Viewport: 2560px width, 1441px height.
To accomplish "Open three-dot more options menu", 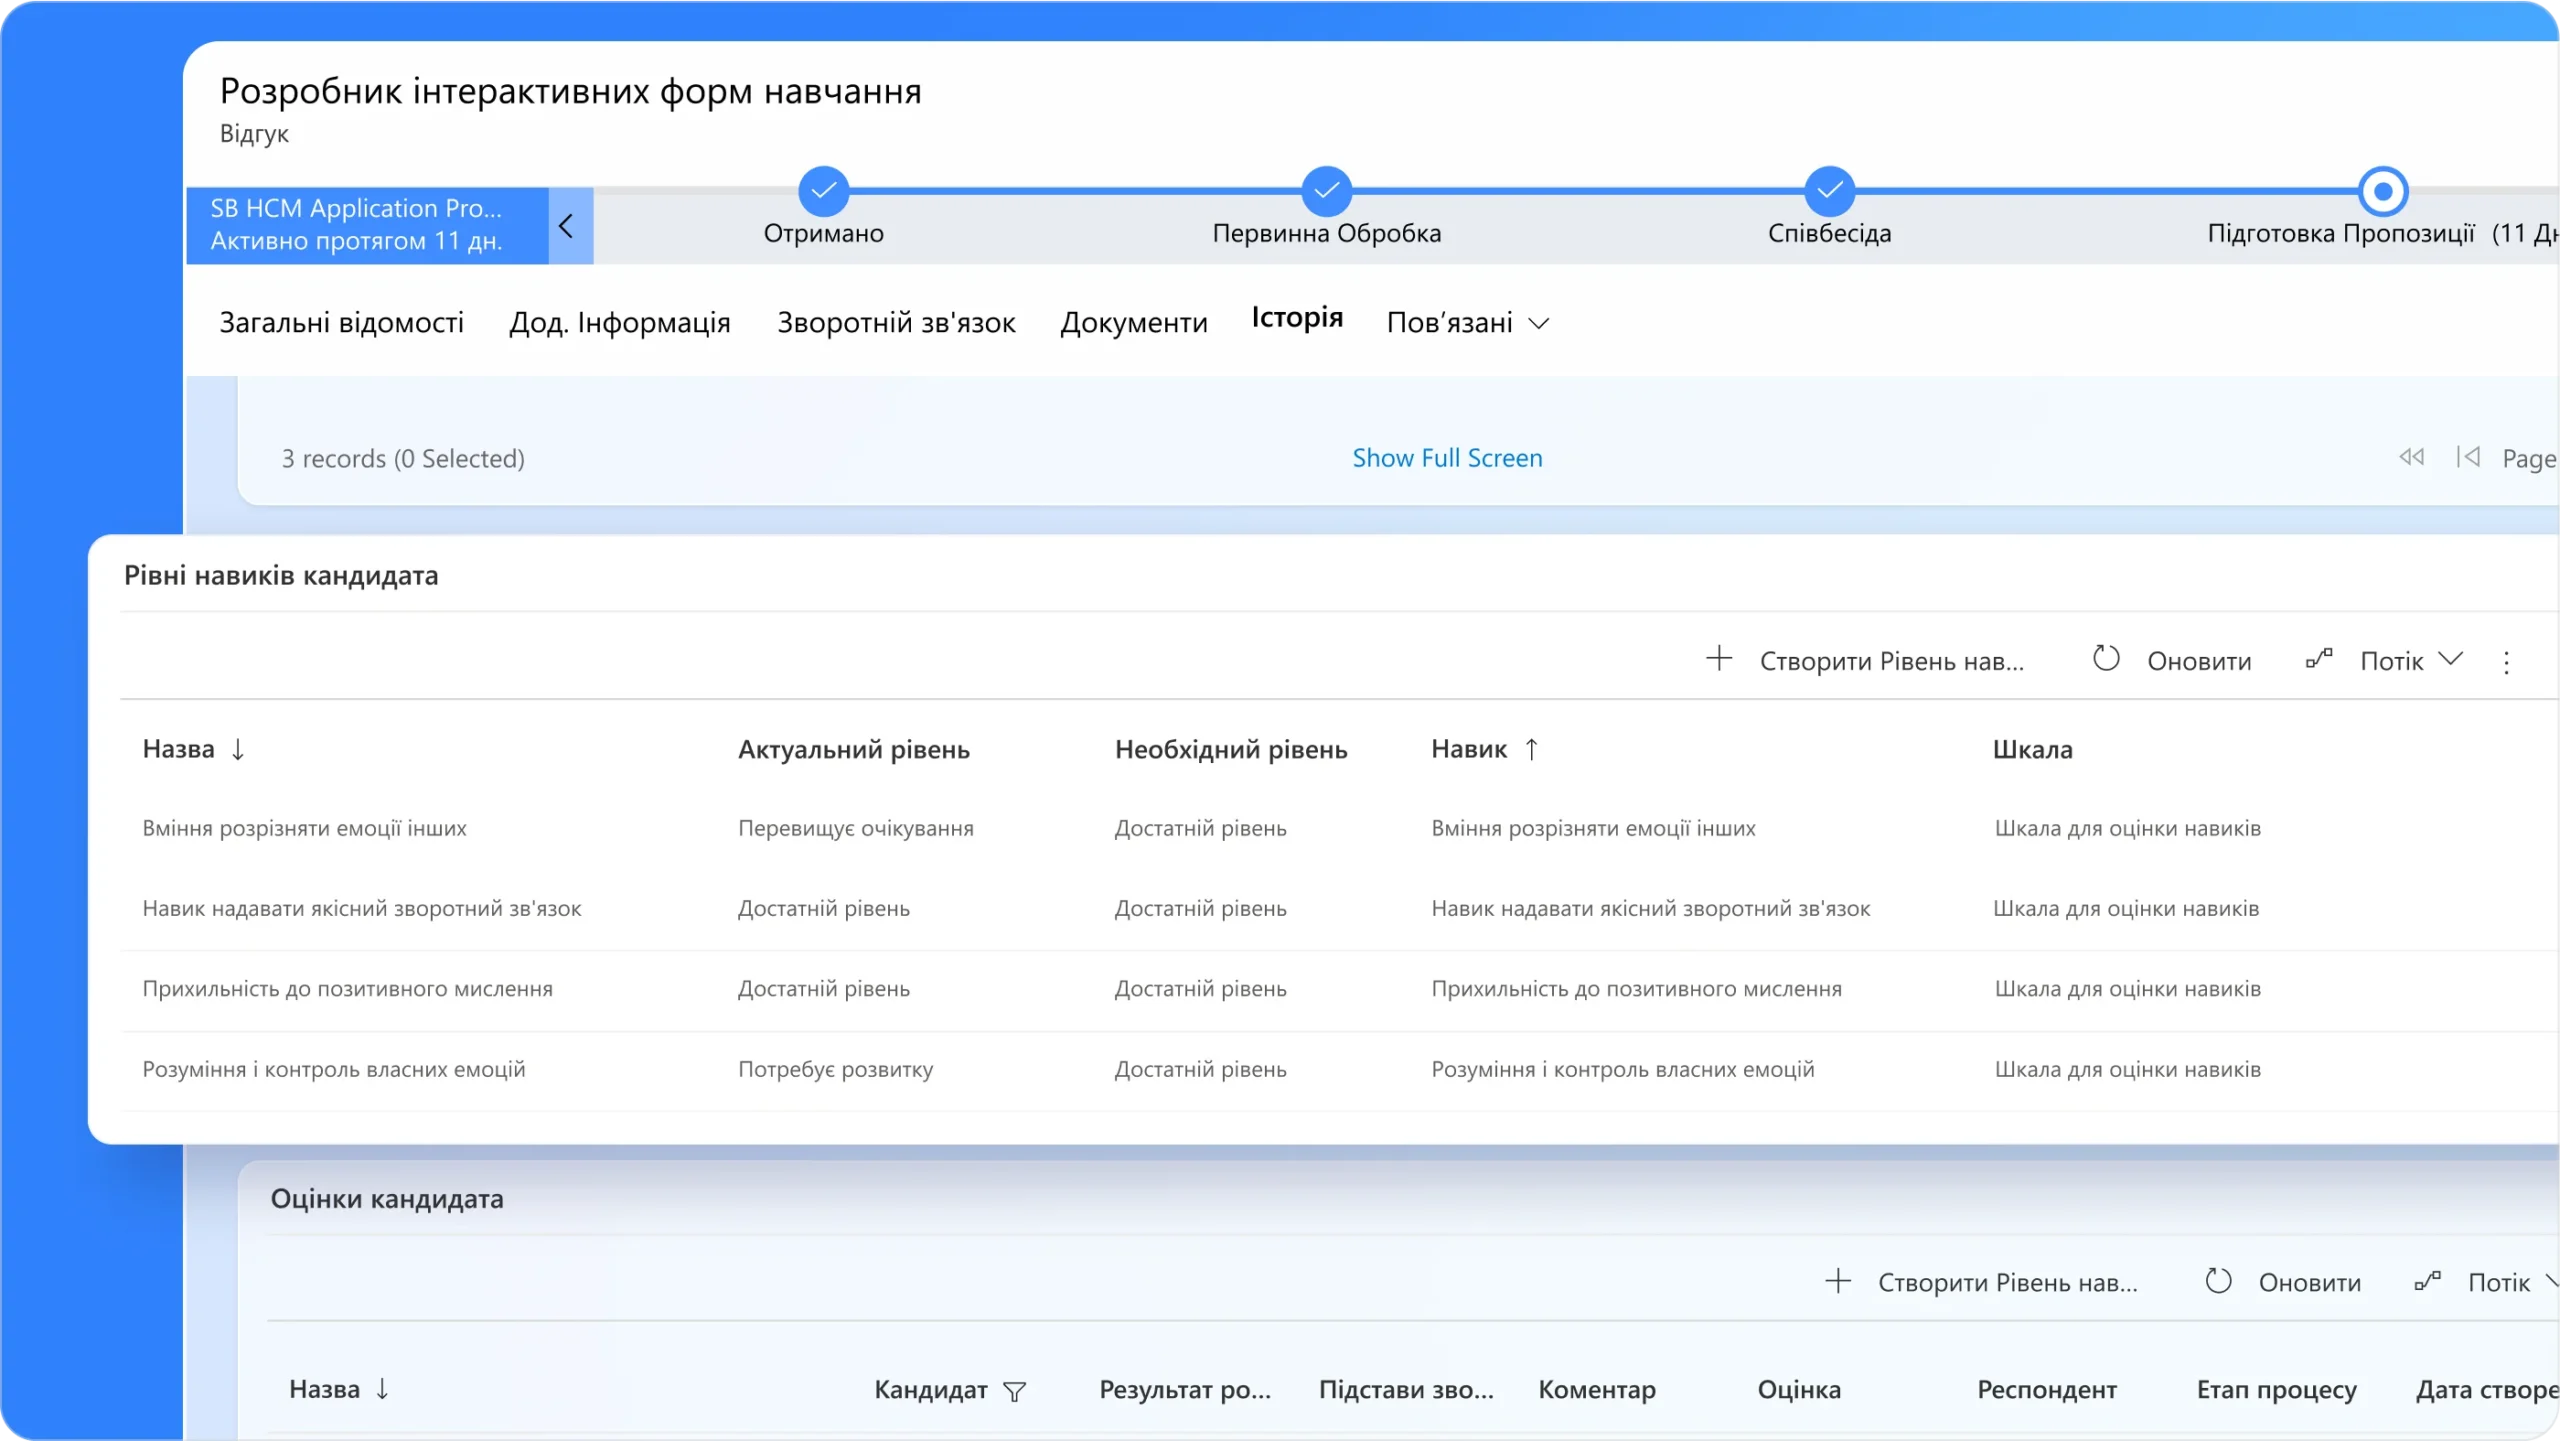I will 2506,662.
